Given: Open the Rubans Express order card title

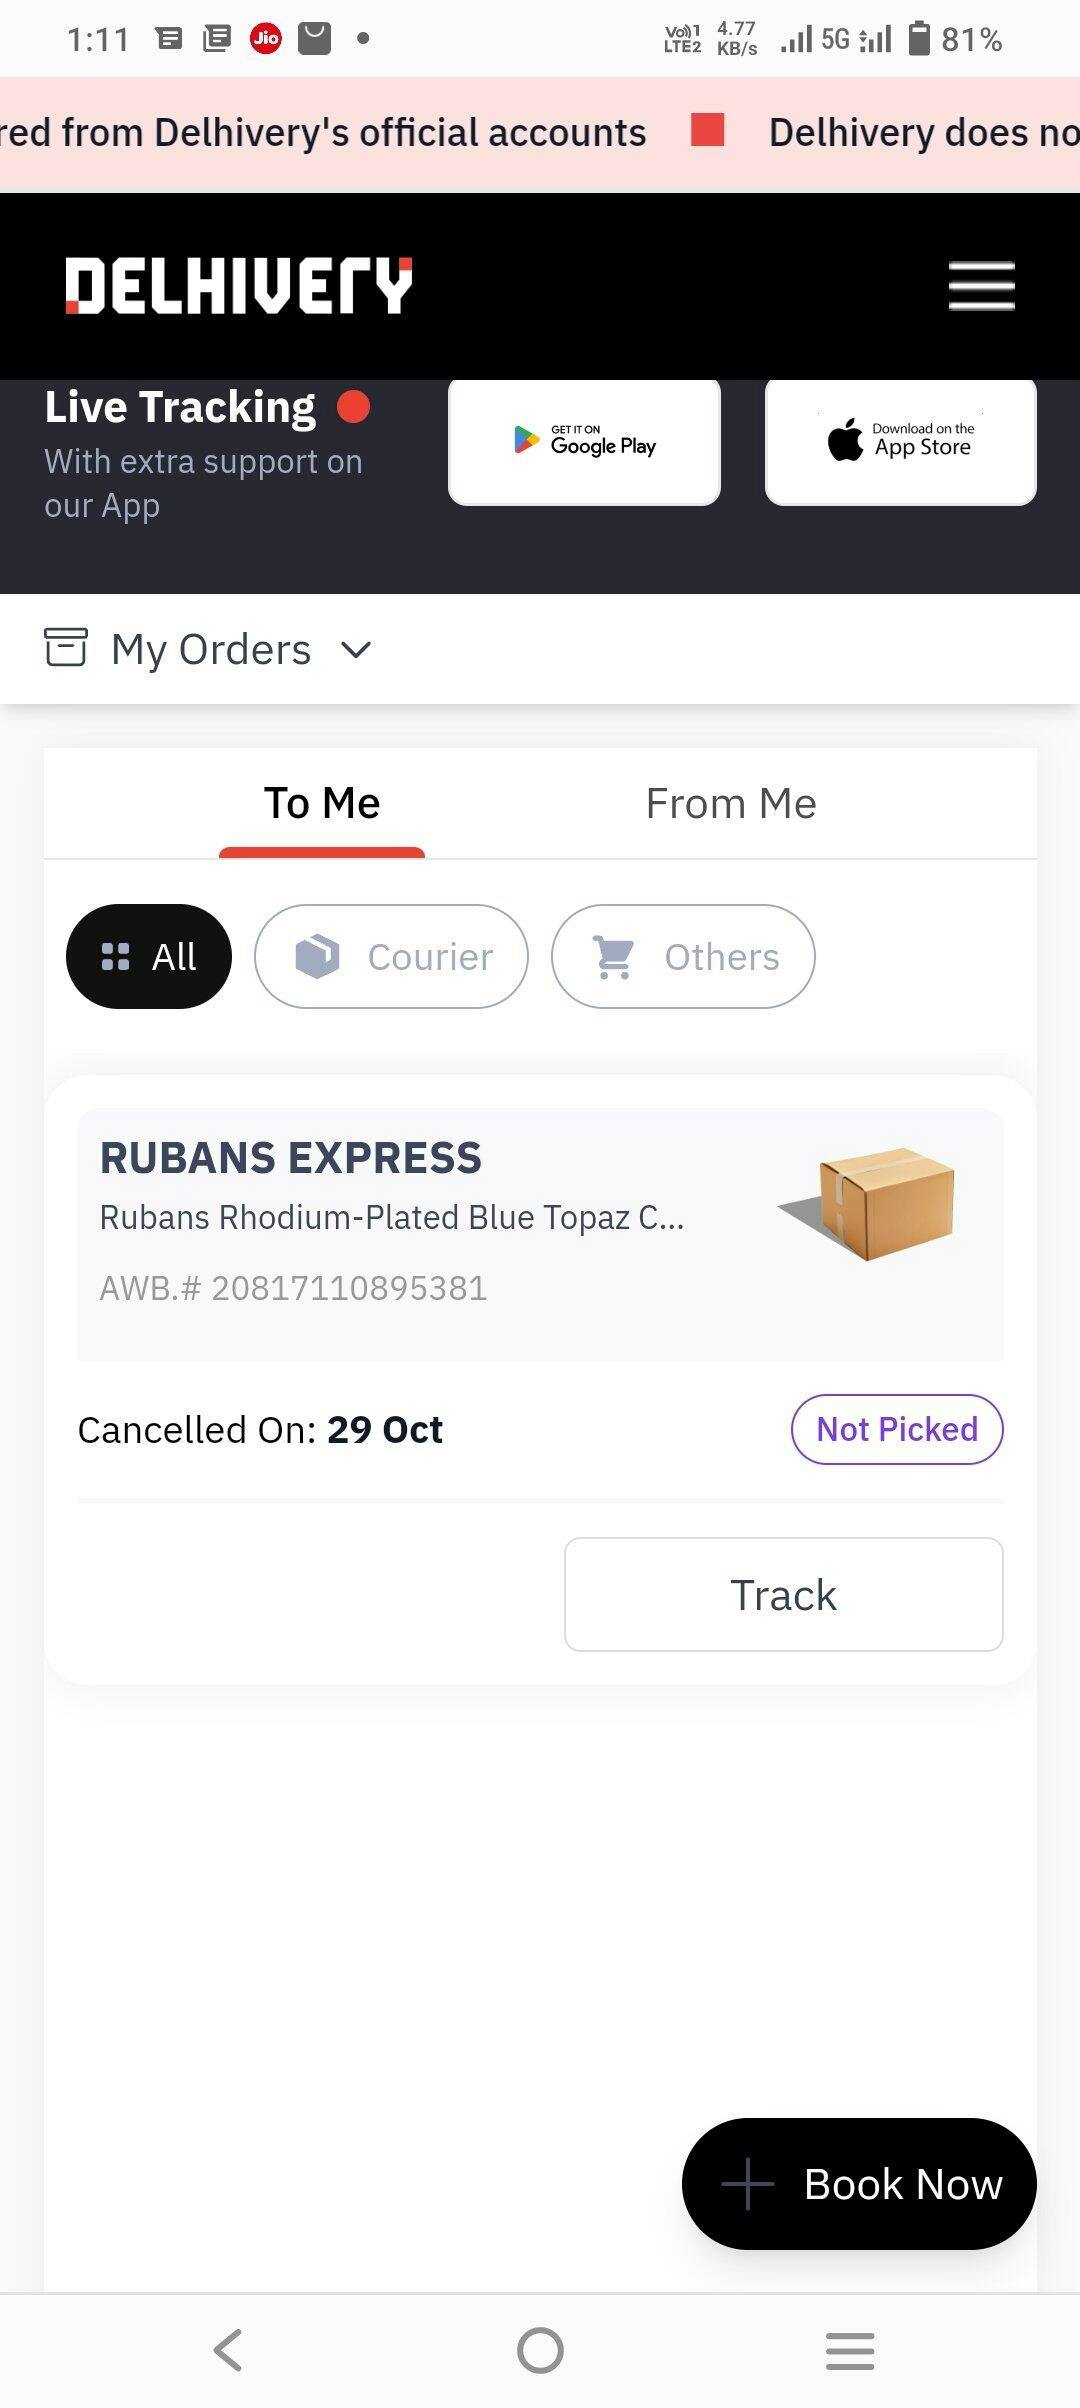Looking at the screenshot, I should pos(291,1158).
